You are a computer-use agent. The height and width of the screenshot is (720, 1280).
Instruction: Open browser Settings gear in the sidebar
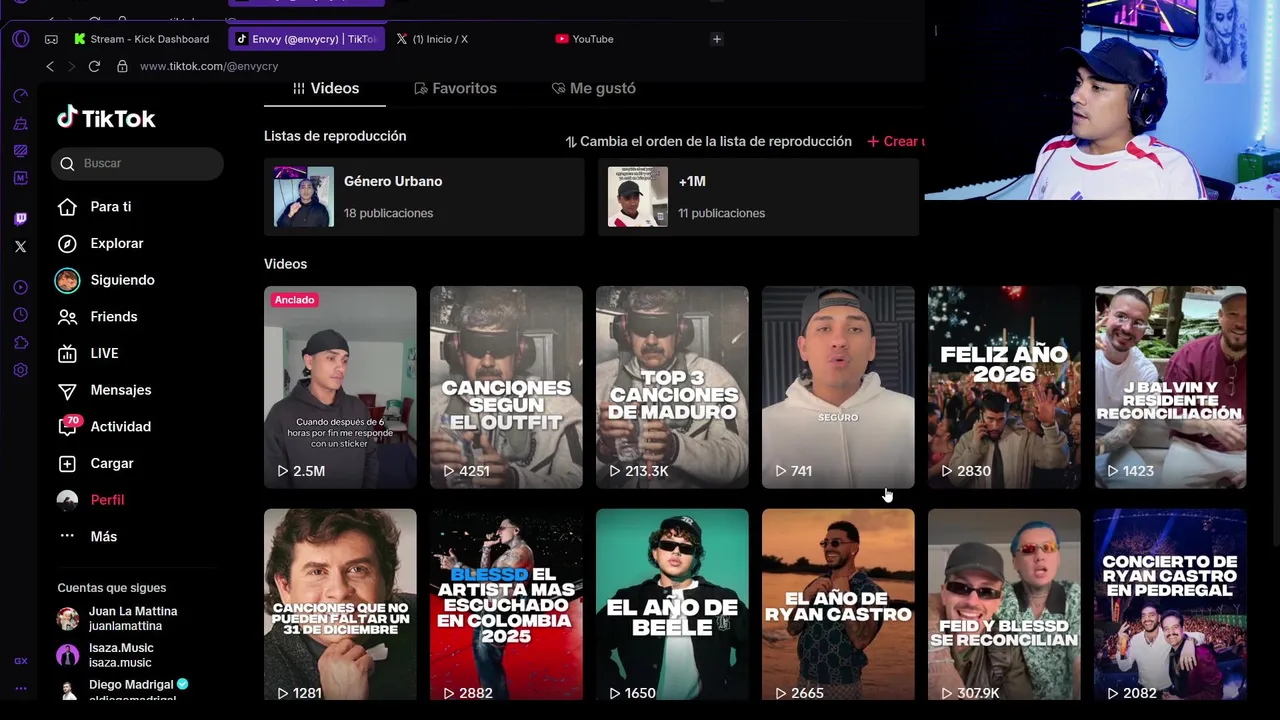pyautogui.click(x=20, y=370)
